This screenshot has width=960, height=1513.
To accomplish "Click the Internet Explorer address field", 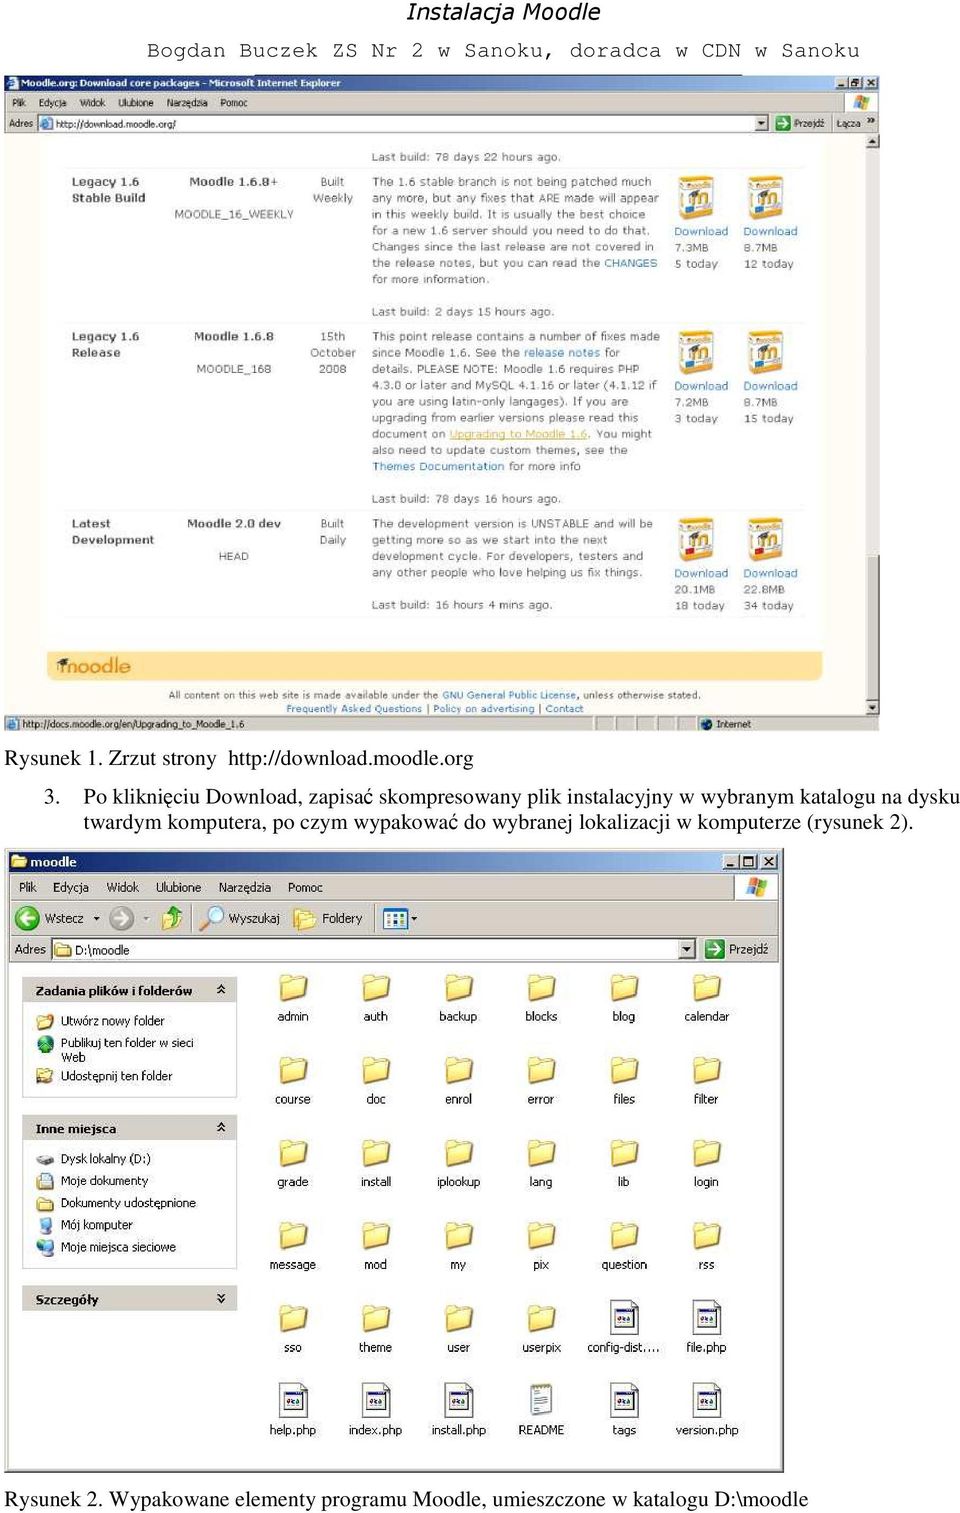I will click(x=403, y=123).
